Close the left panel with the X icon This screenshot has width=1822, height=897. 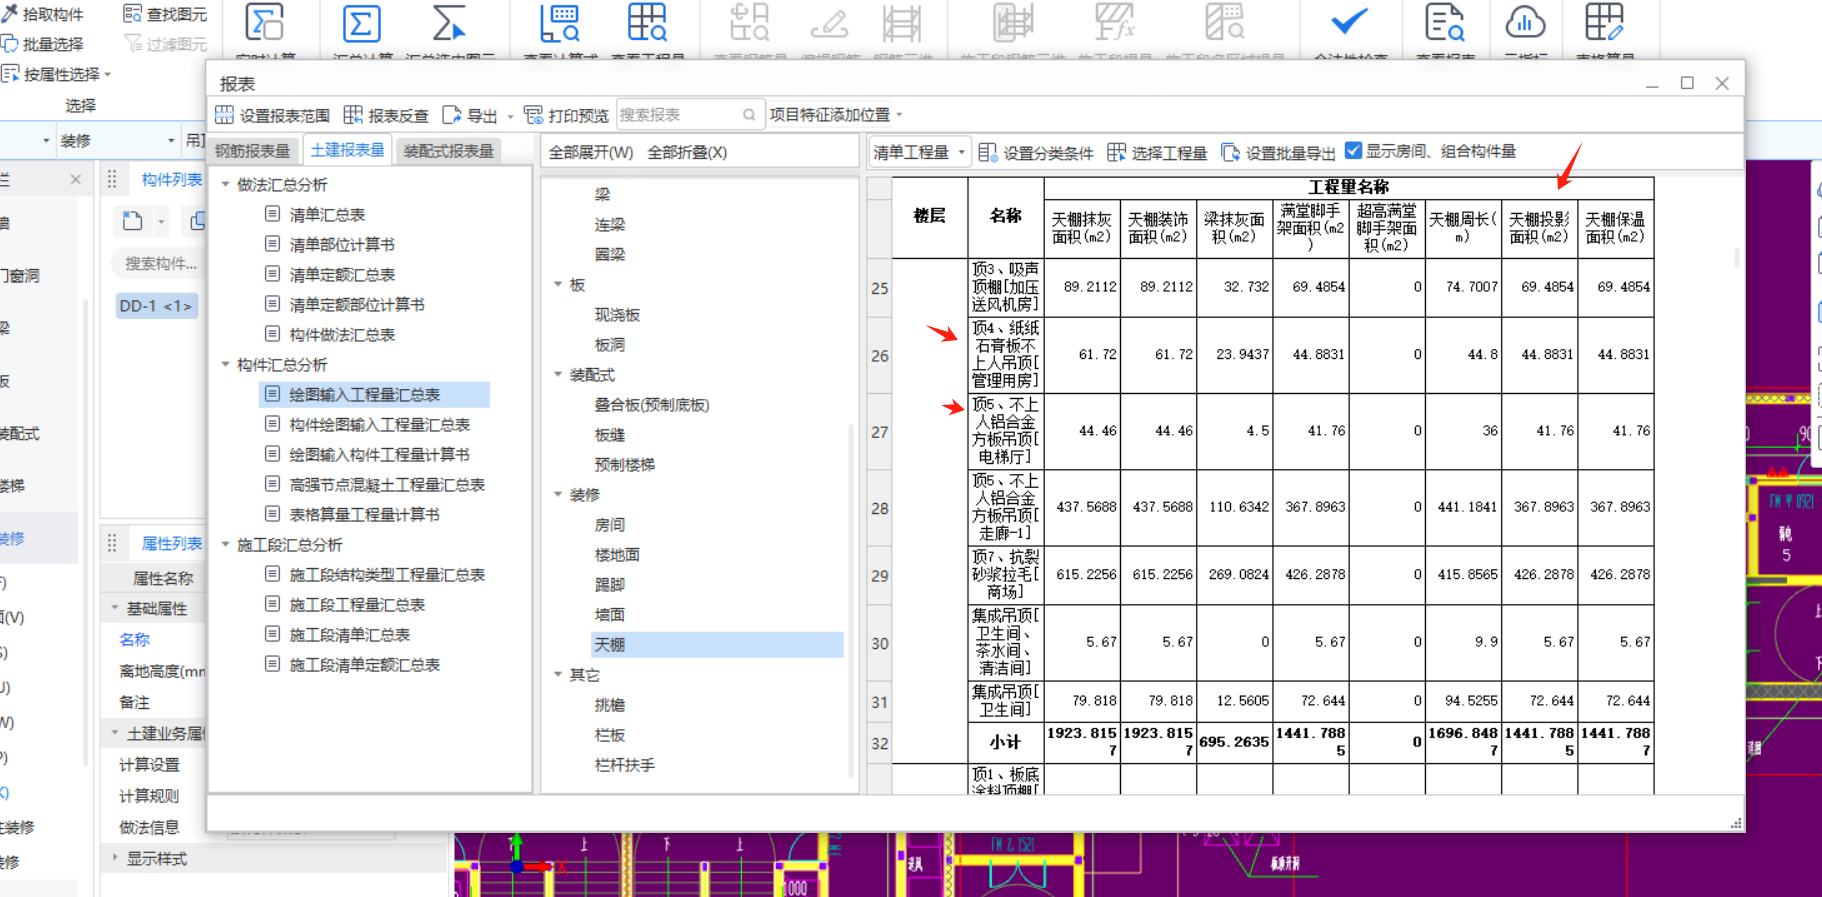76,179
